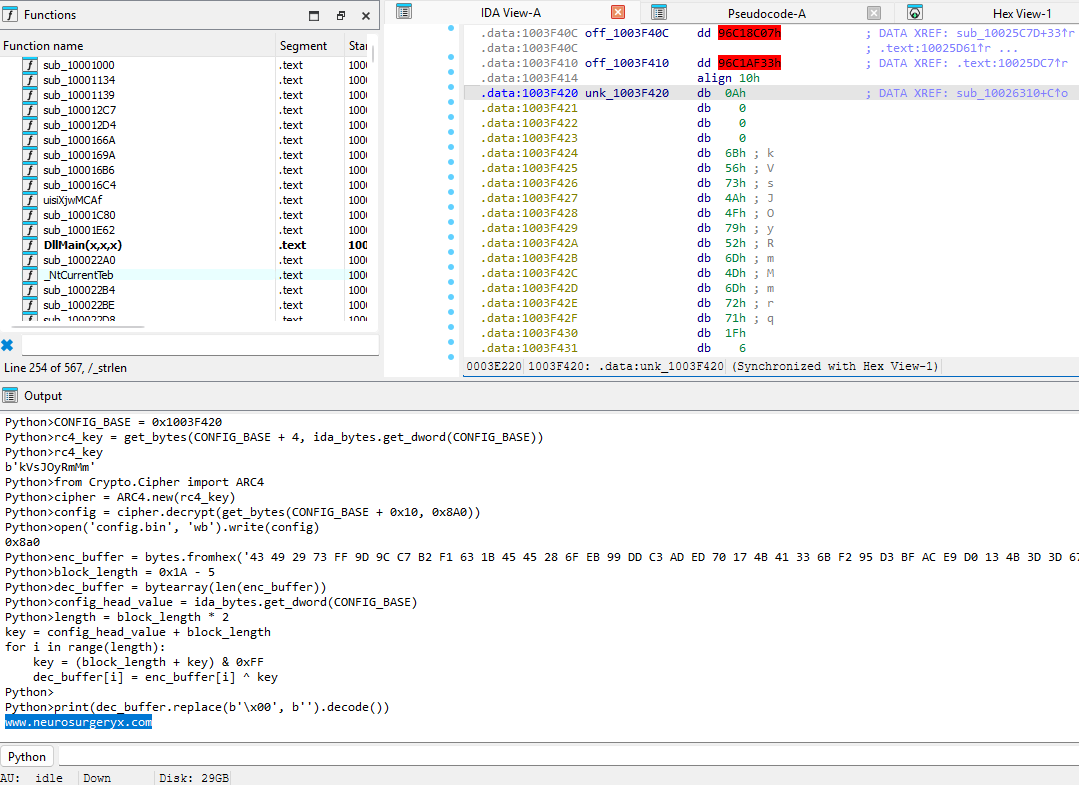
Task: Click the 'Down' status bar entry
Action: click(x=97, y=778)
